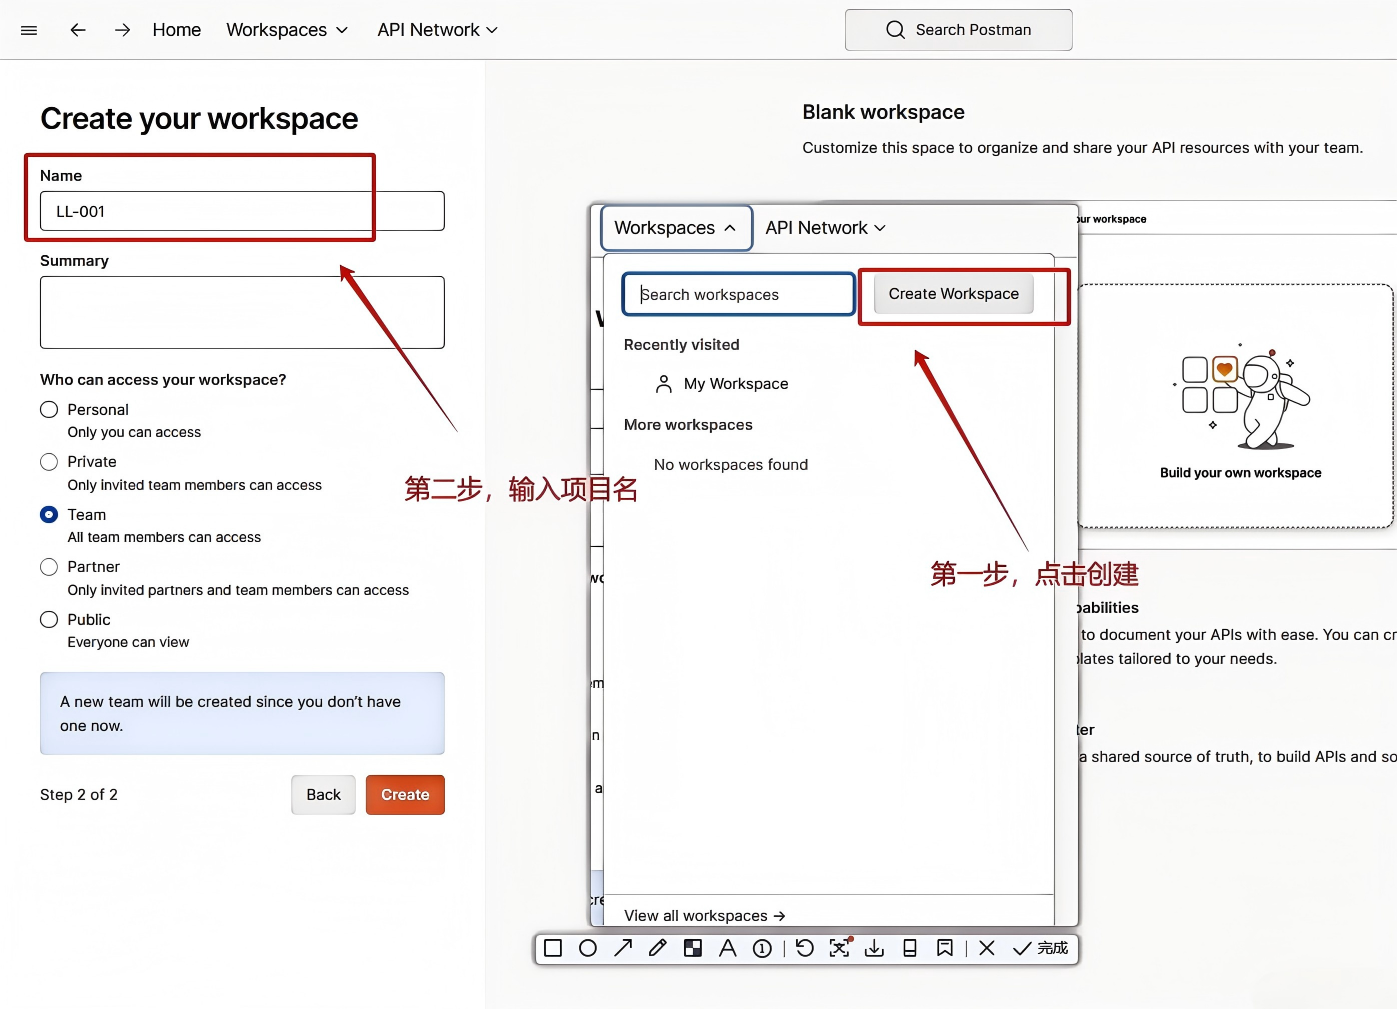Select the rectangle annotation tool
1397x1009 pixels.
tap(553, 948)
